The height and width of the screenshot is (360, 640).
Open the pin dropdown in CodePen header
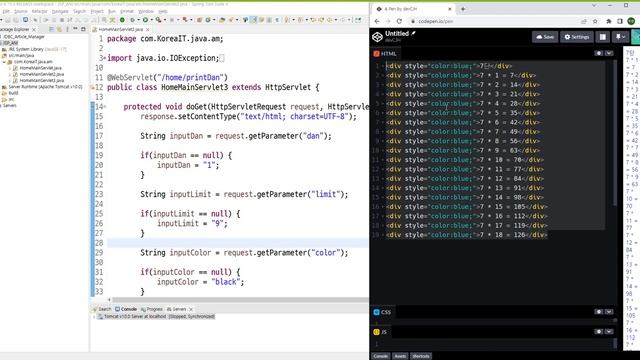tap(620, 37)
